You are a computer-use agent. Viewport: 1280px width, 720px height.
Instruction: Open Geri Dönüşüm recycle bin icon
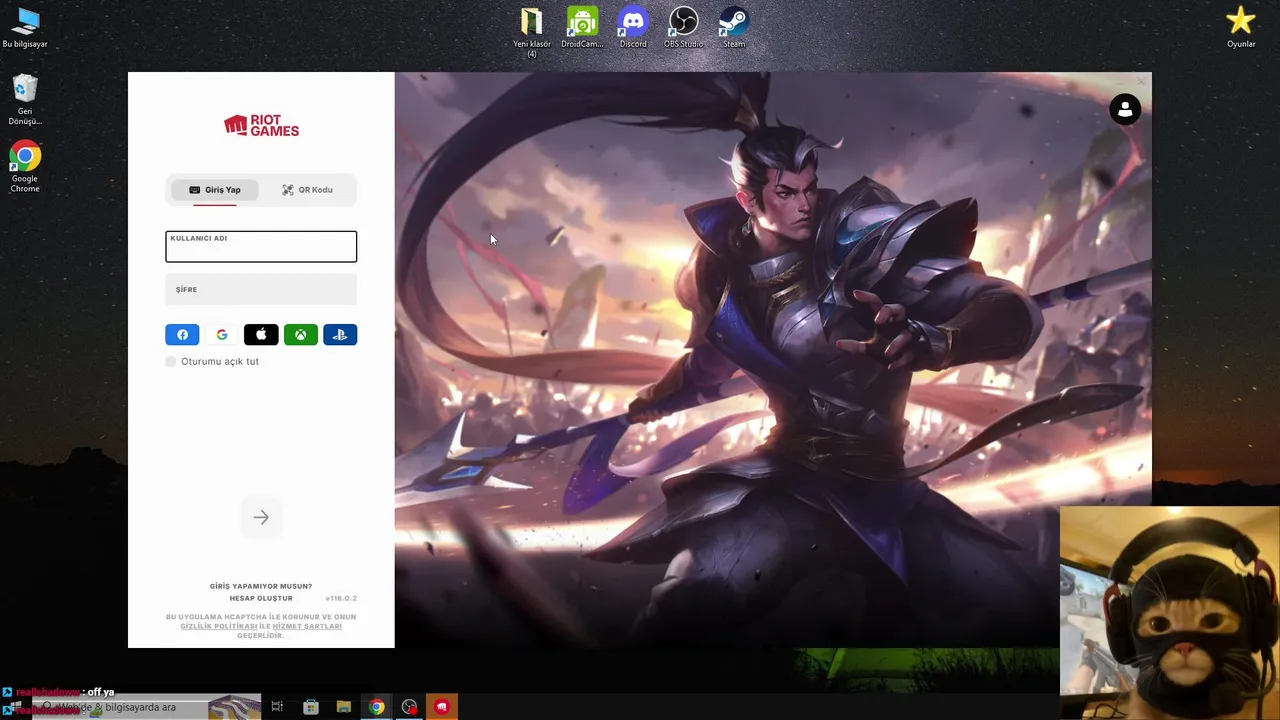tap(25, 100)
